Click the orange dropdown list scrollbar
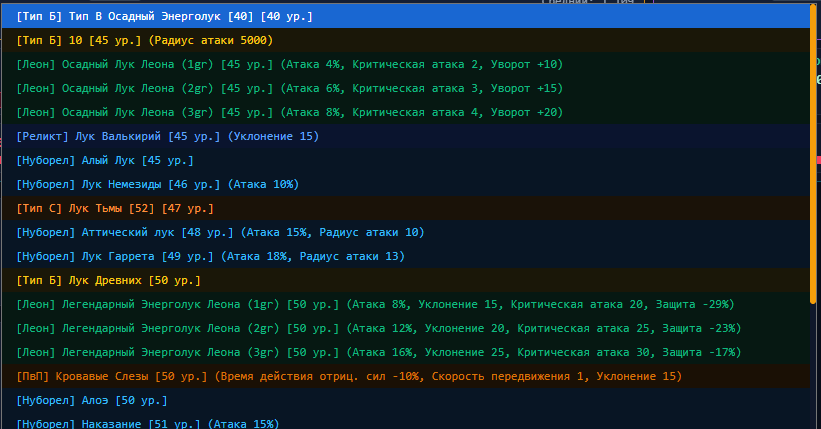 [813, 155]
